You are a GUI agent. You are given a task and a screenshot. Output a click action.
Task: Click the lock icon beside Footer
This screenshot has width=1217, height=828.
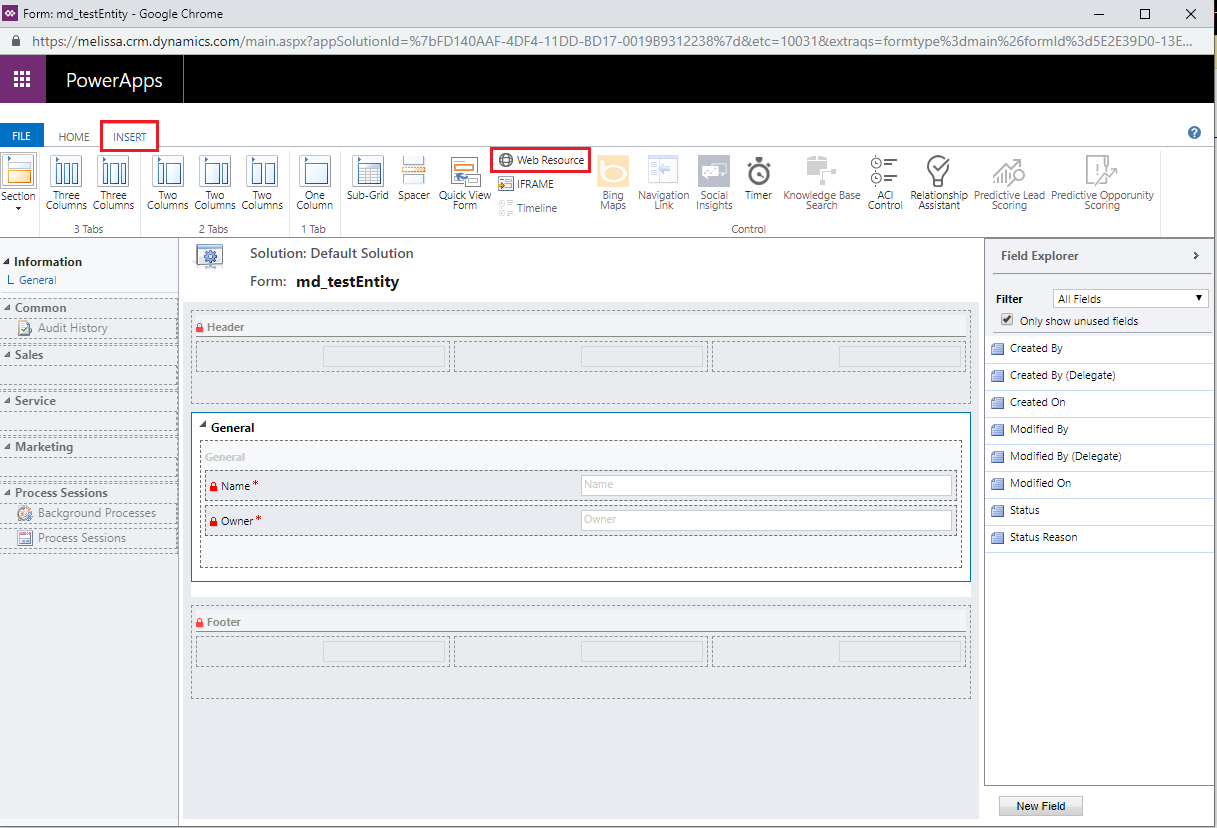coord(200,623)
